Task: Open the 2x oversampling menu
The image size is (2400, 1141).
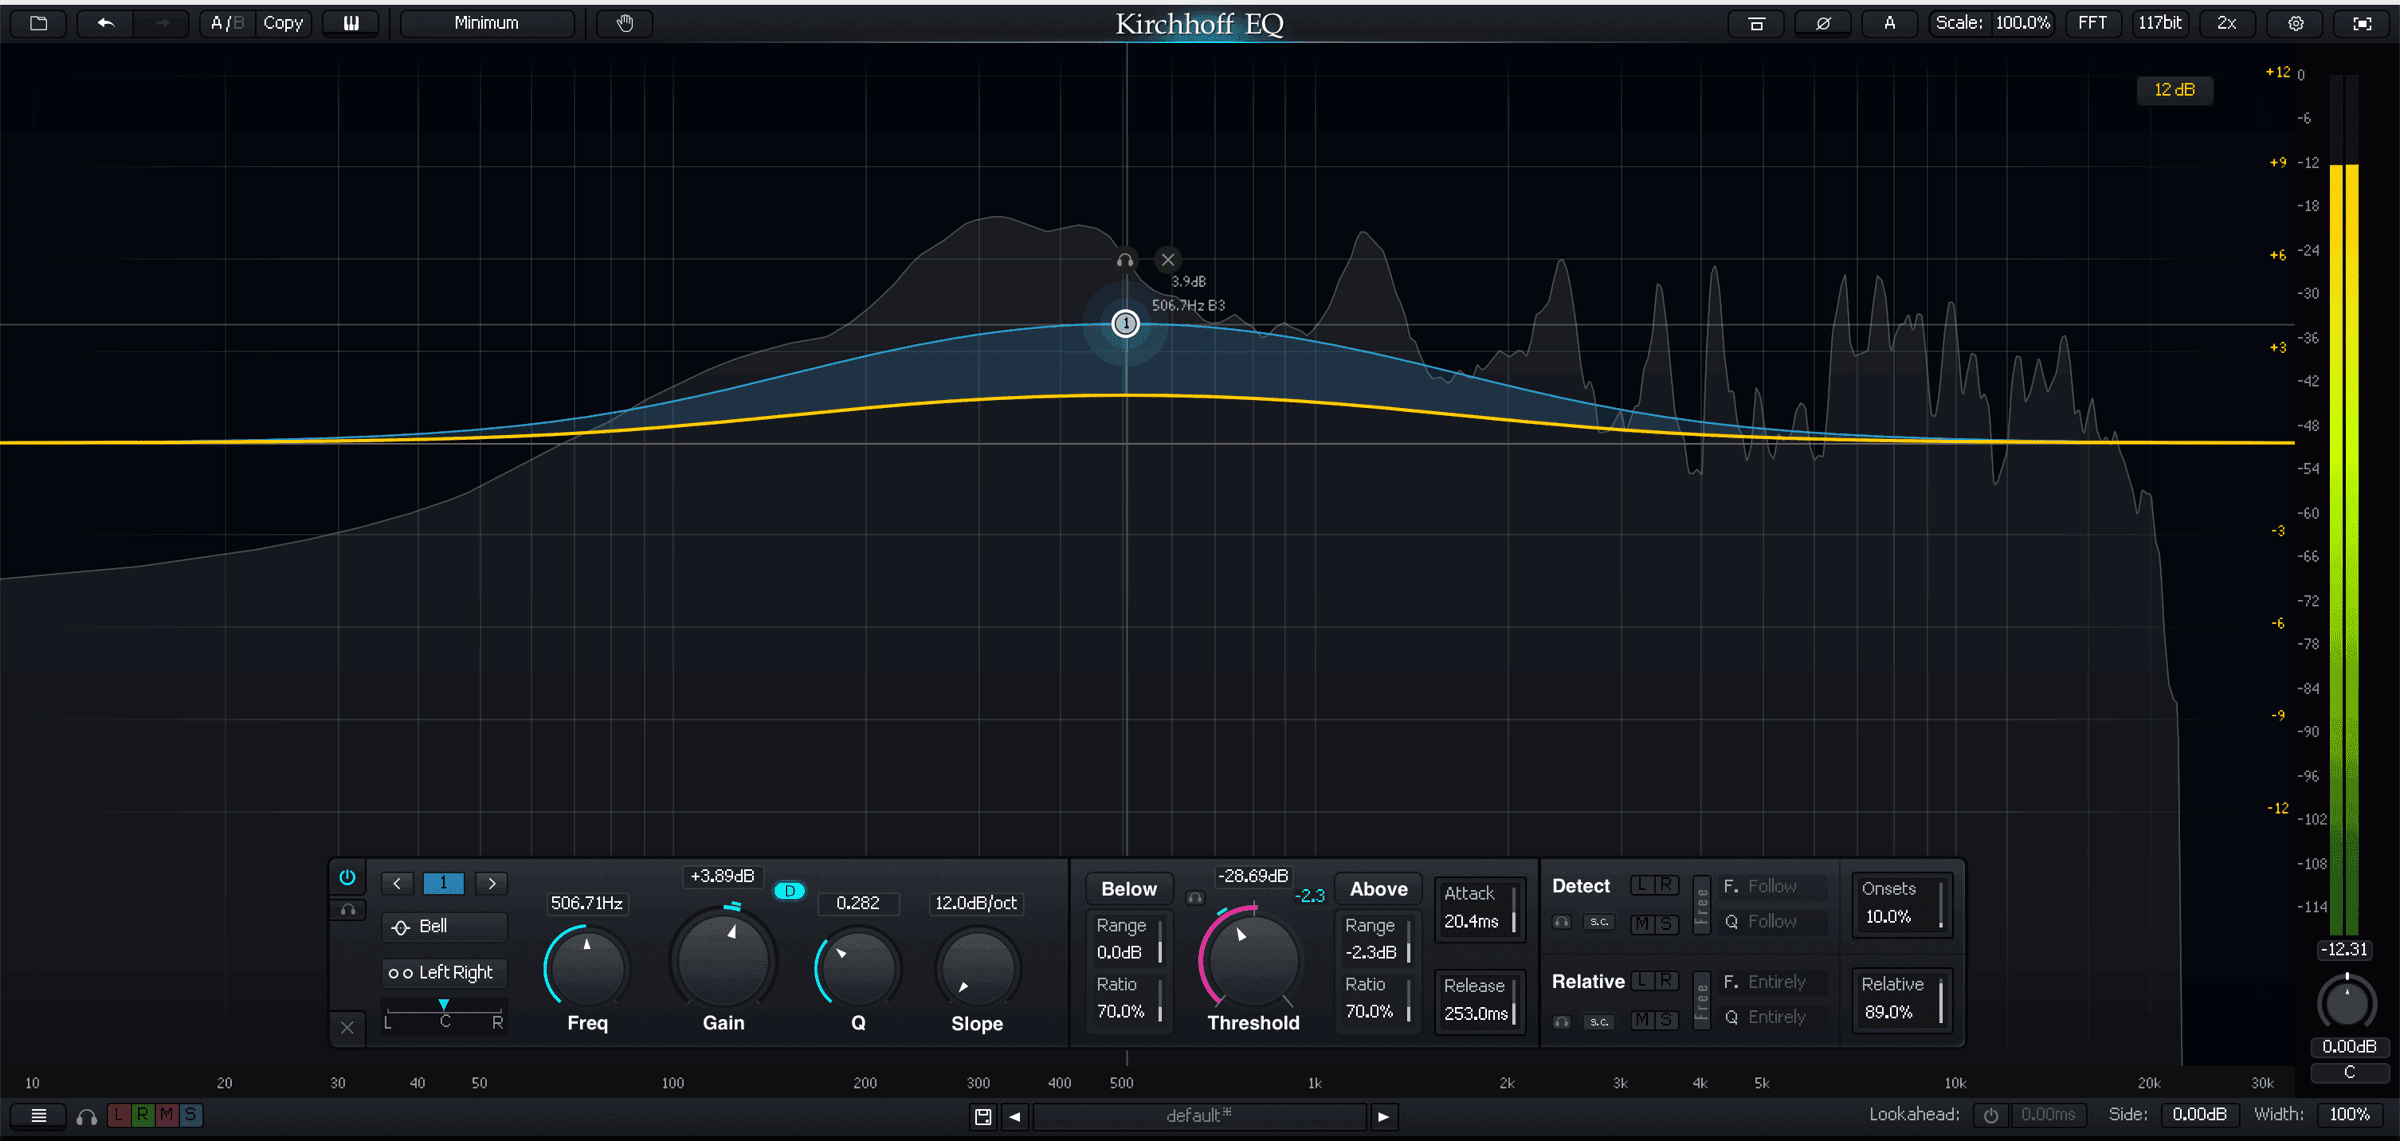Action: (x=2227, y=23)
